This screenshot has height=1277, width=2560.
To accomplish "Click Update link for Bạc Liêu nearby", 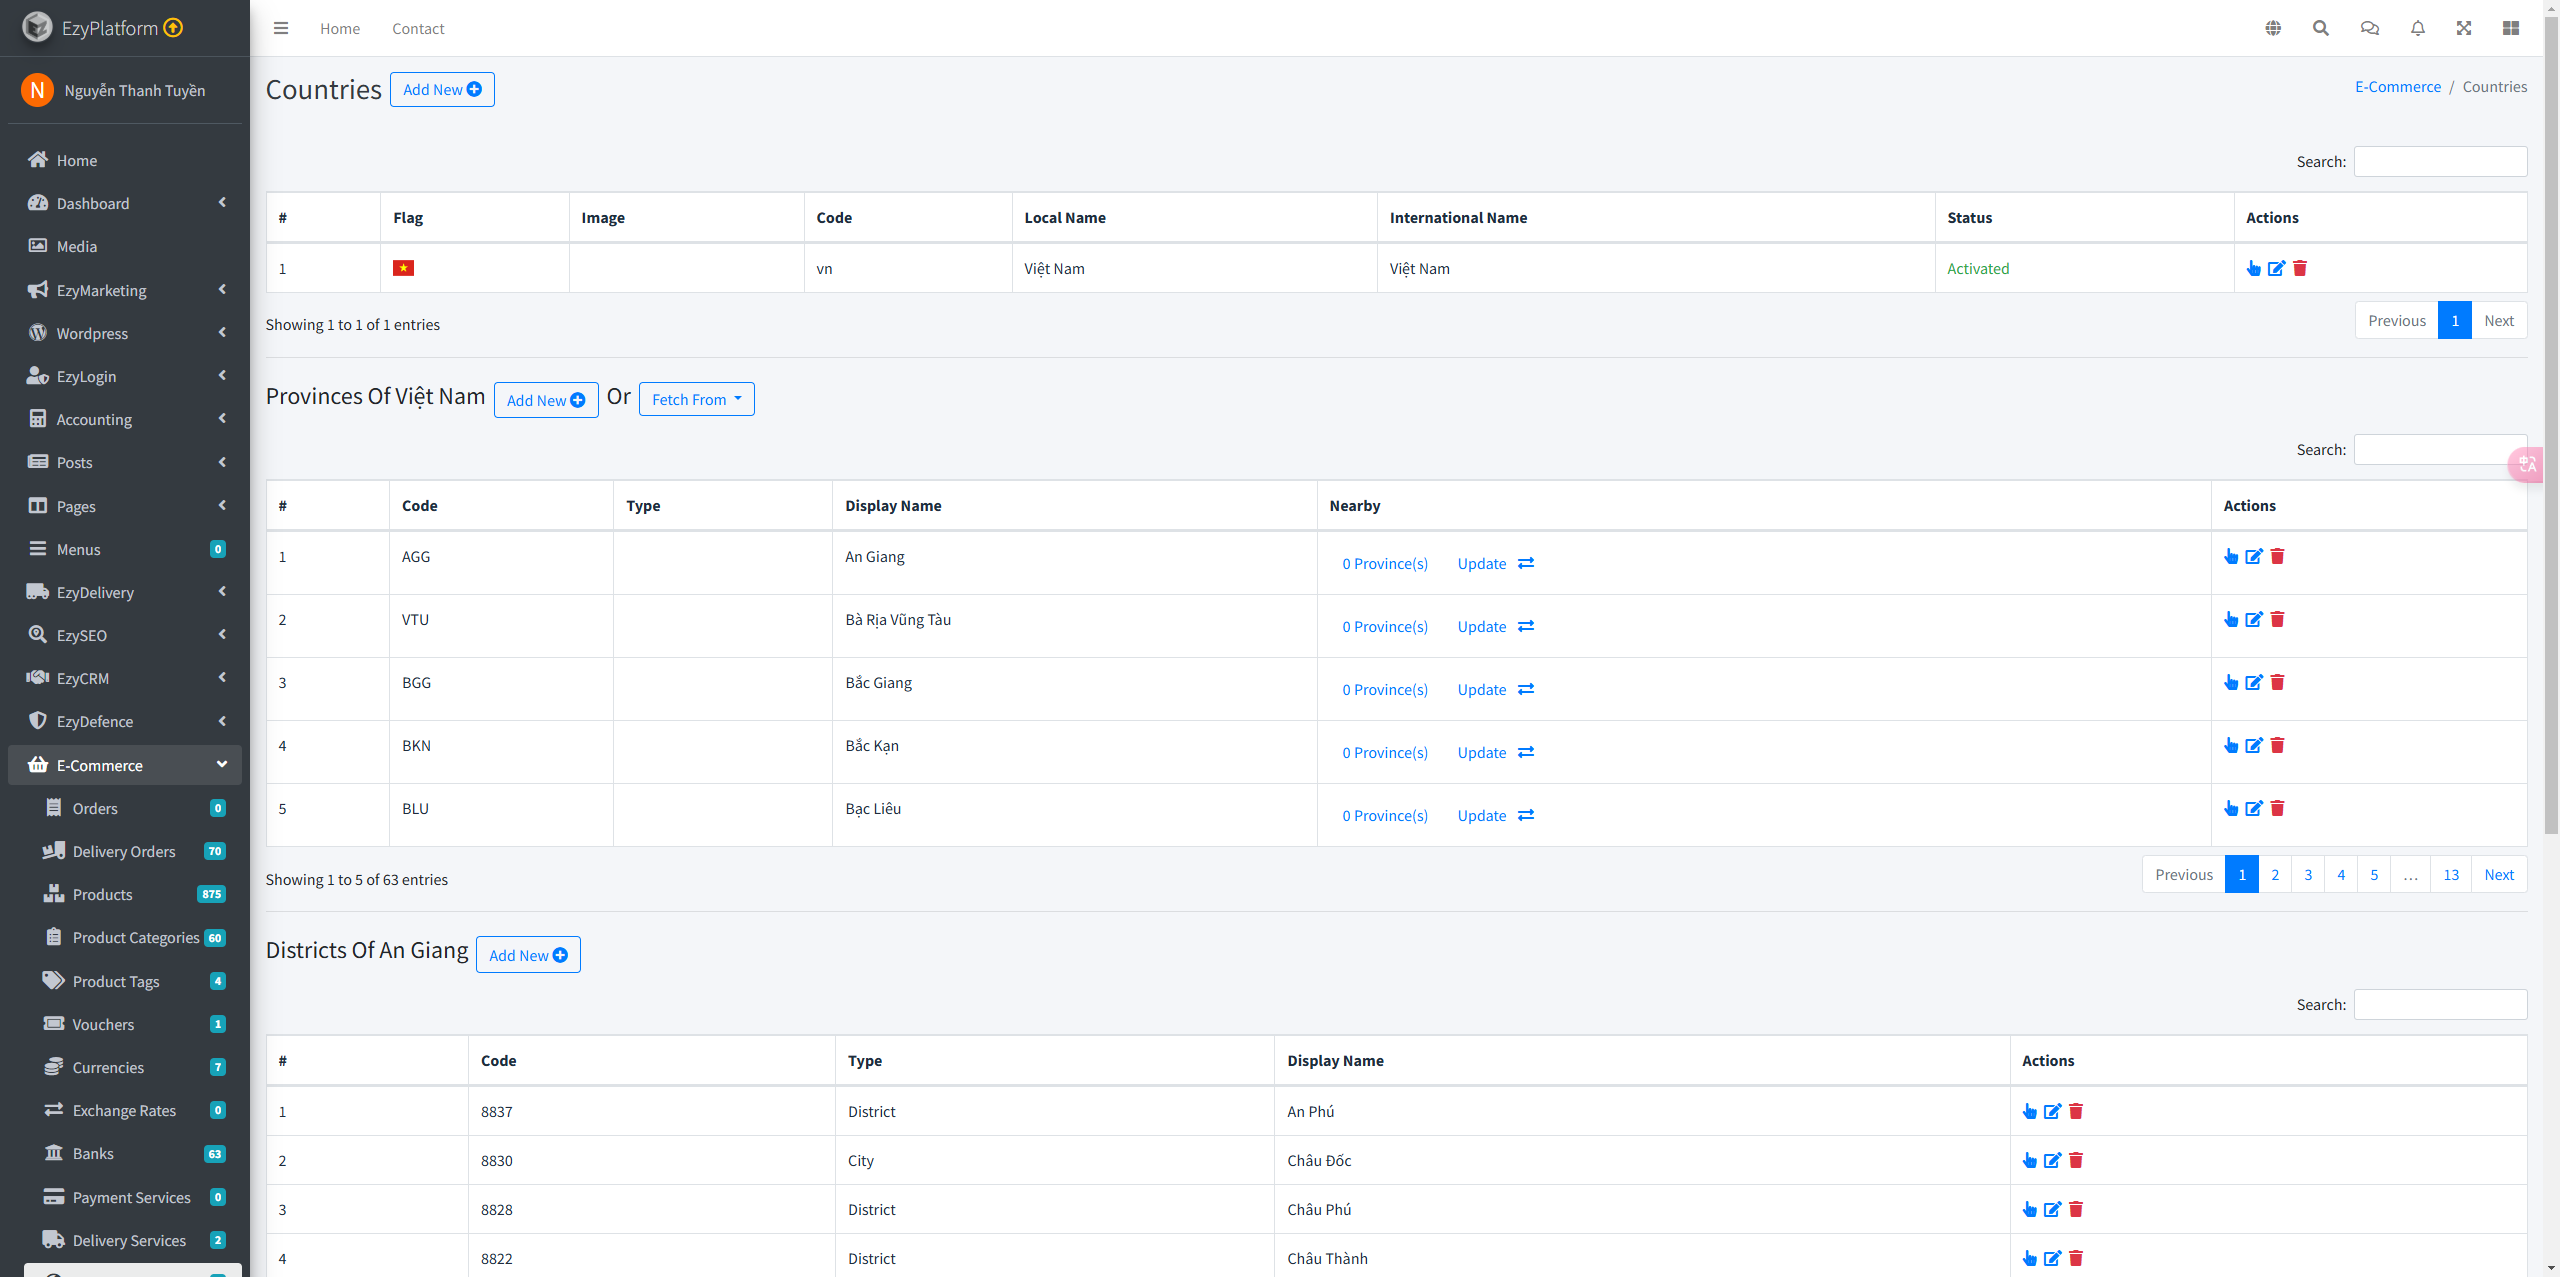I will click(x=1481, y=815).
